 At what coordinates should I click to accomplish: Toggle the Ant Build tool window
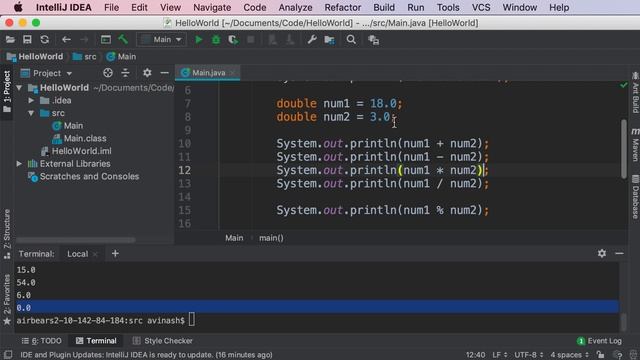point(635,93)
